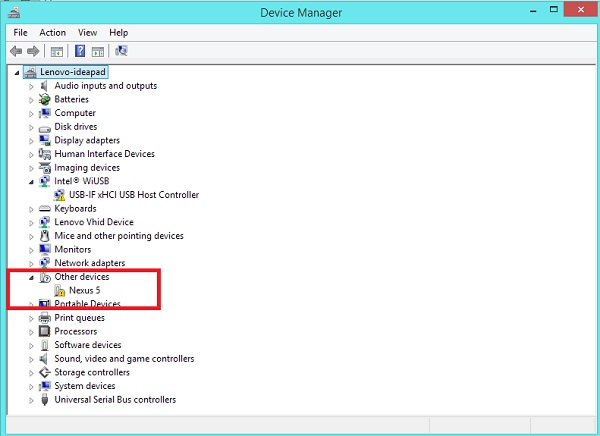The height and width of the screenshot is (436, 600).
Task: Click the Back arrow toolbar icon
Action: tap(16, 51)
